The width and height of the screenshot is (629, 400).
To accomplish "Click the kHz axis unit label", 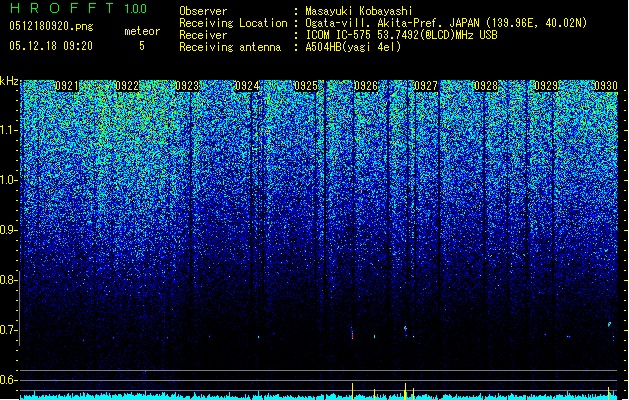I will [x=9, y=81].
